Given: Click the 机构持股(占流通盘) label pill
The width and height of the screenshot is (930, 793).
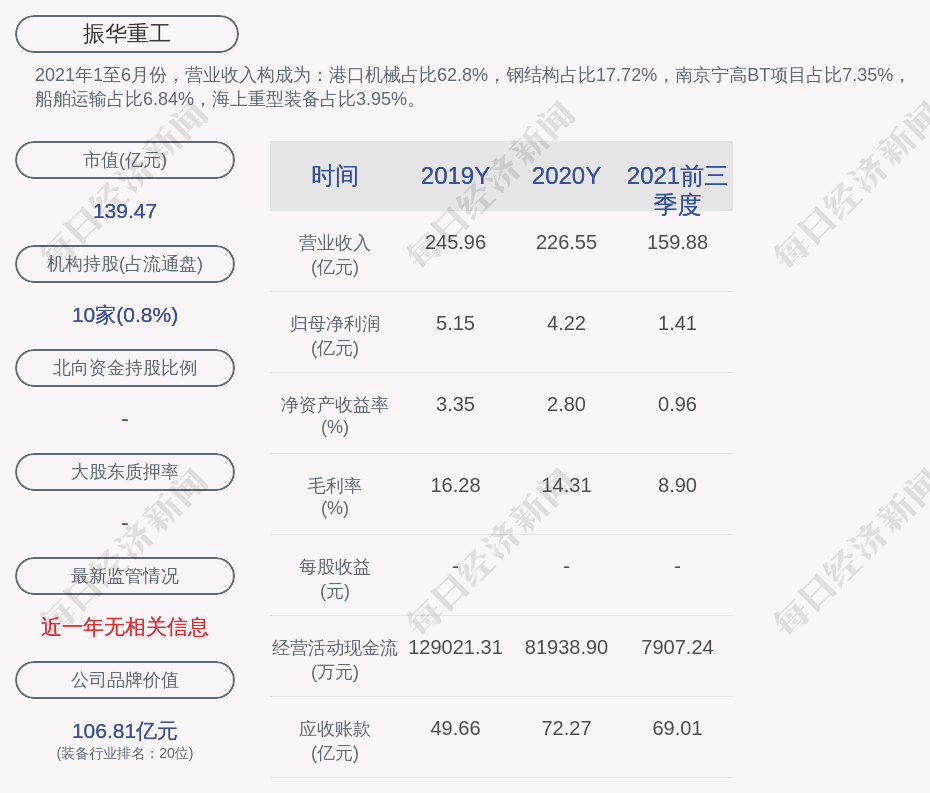Looking at the screenshot, I should (x=125, y=264).
